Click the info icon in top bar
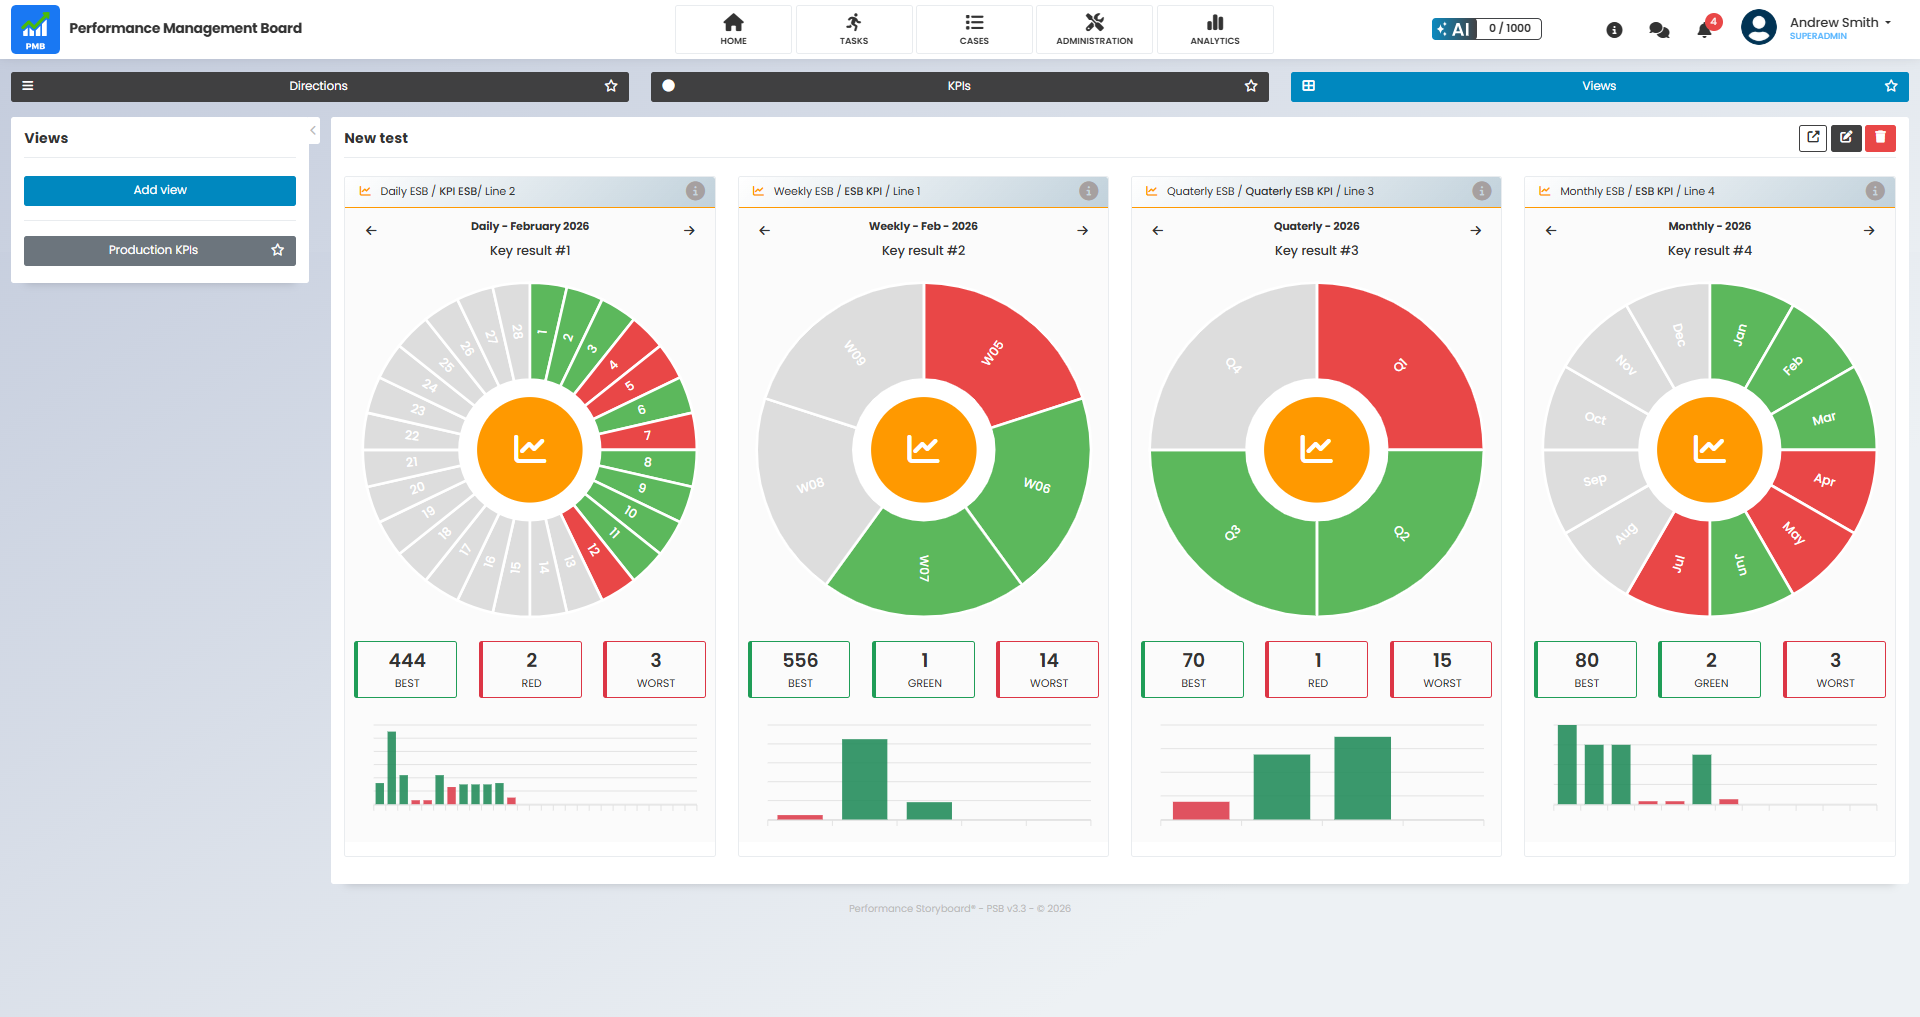The height and width of the screenshot is (1017, 1920). (x=1614, y=30)
